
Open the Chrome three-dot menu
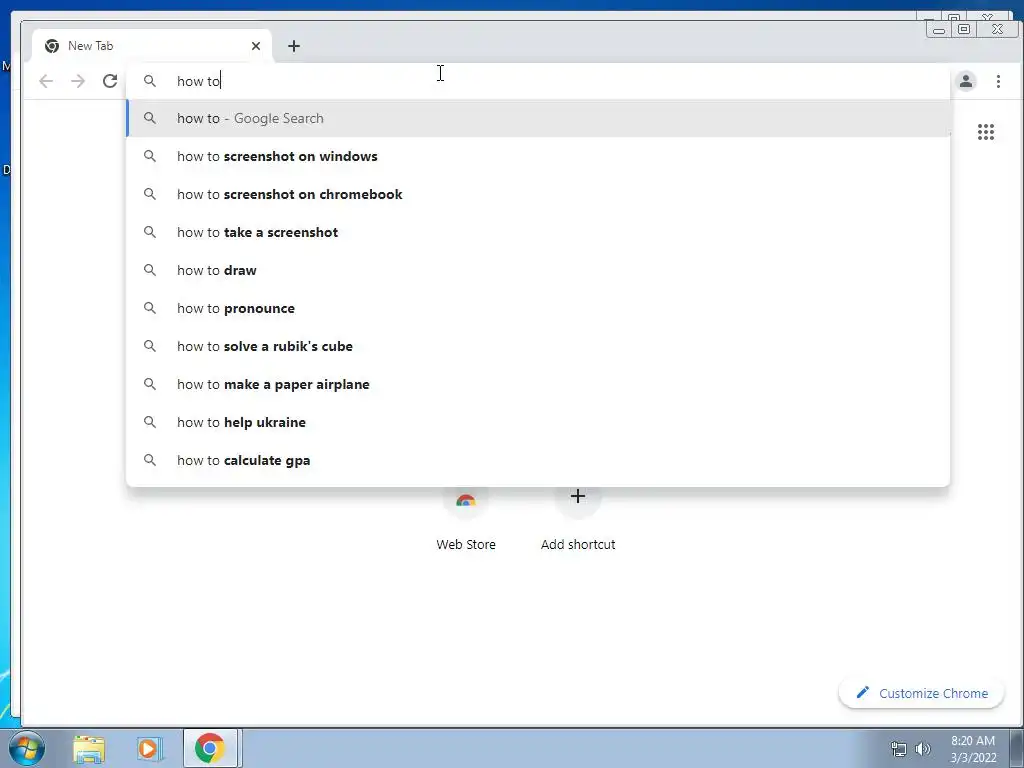pos(998,81)
